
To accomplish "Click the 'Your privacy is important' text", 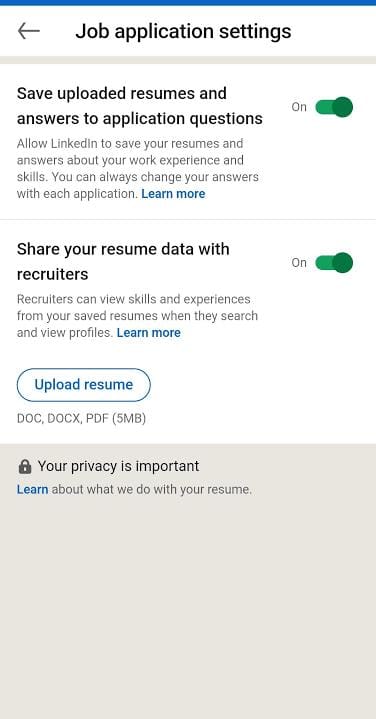I will pyautogui.click(x=118, y=466).
